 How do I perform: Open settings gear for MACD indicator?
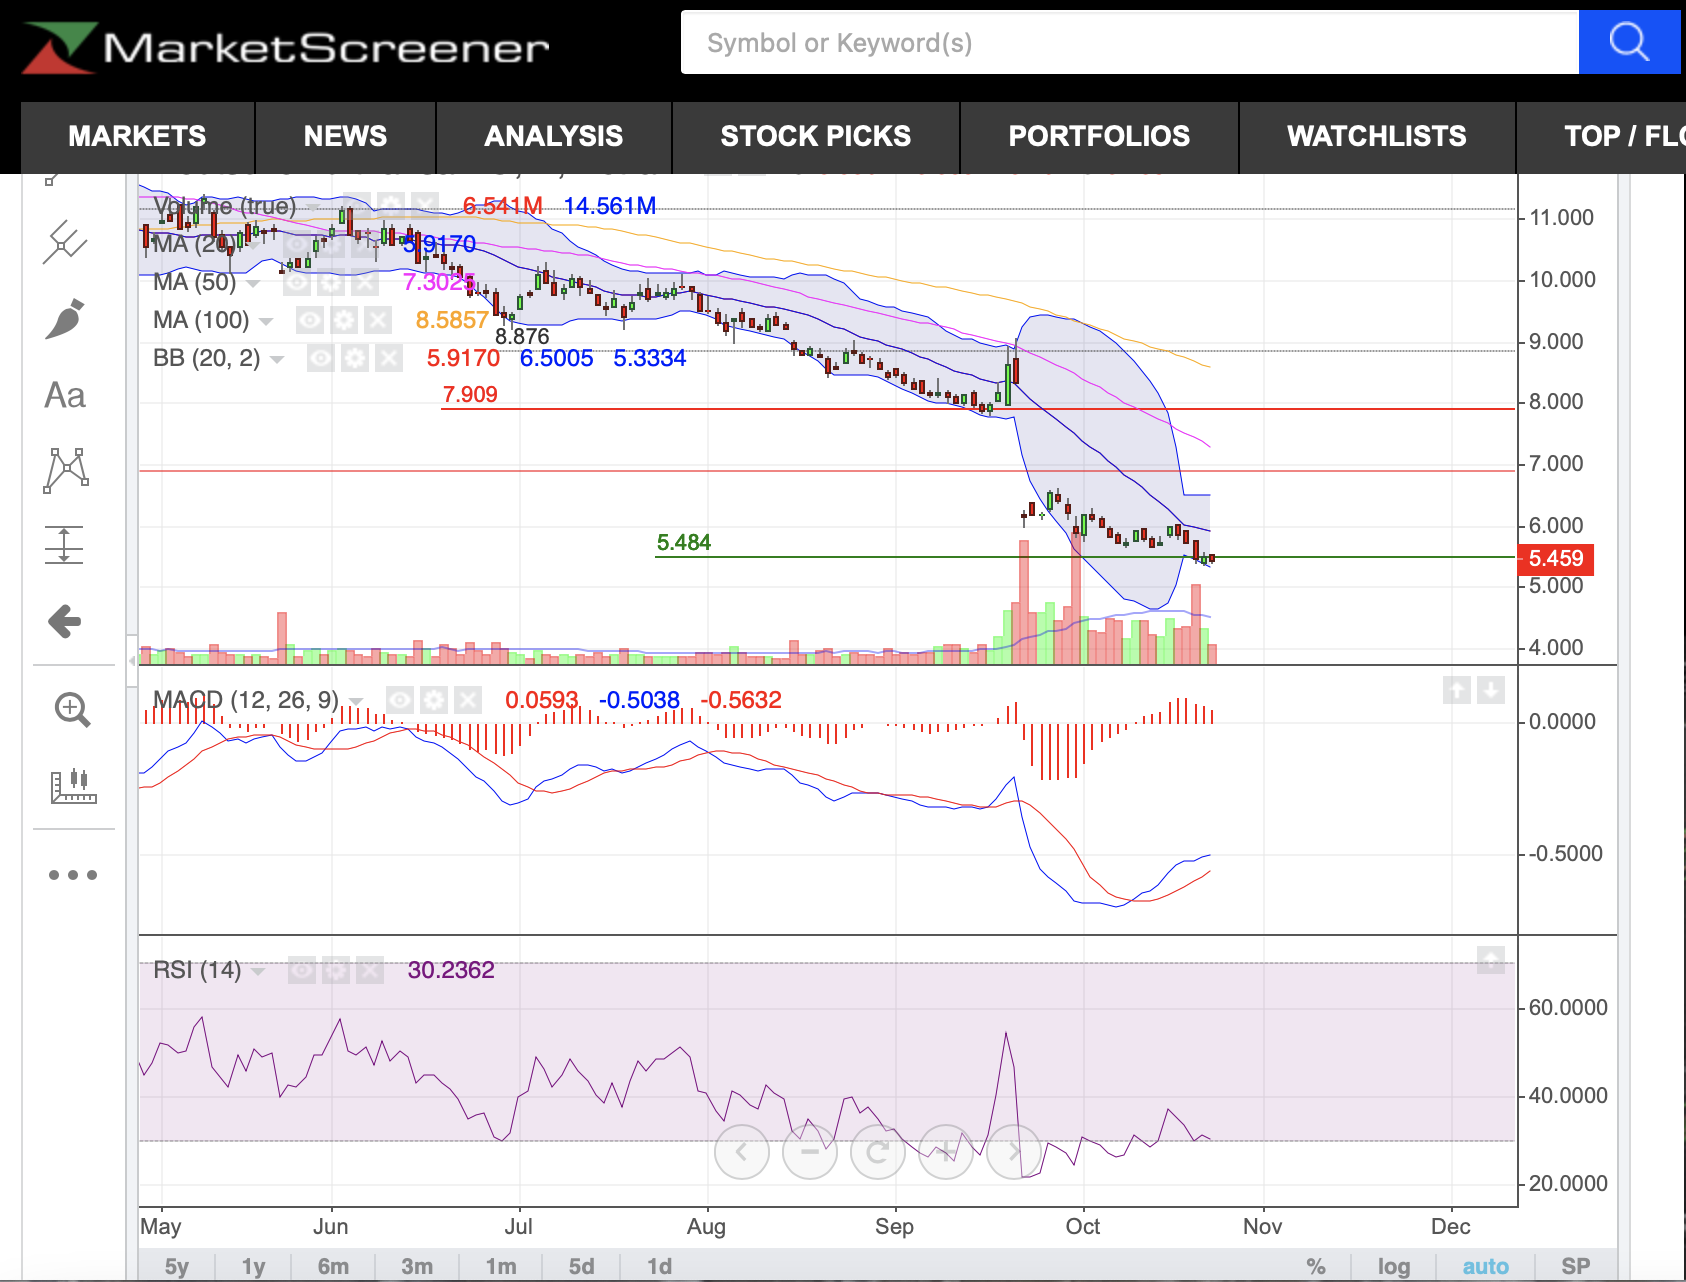(x=433, y=700)
